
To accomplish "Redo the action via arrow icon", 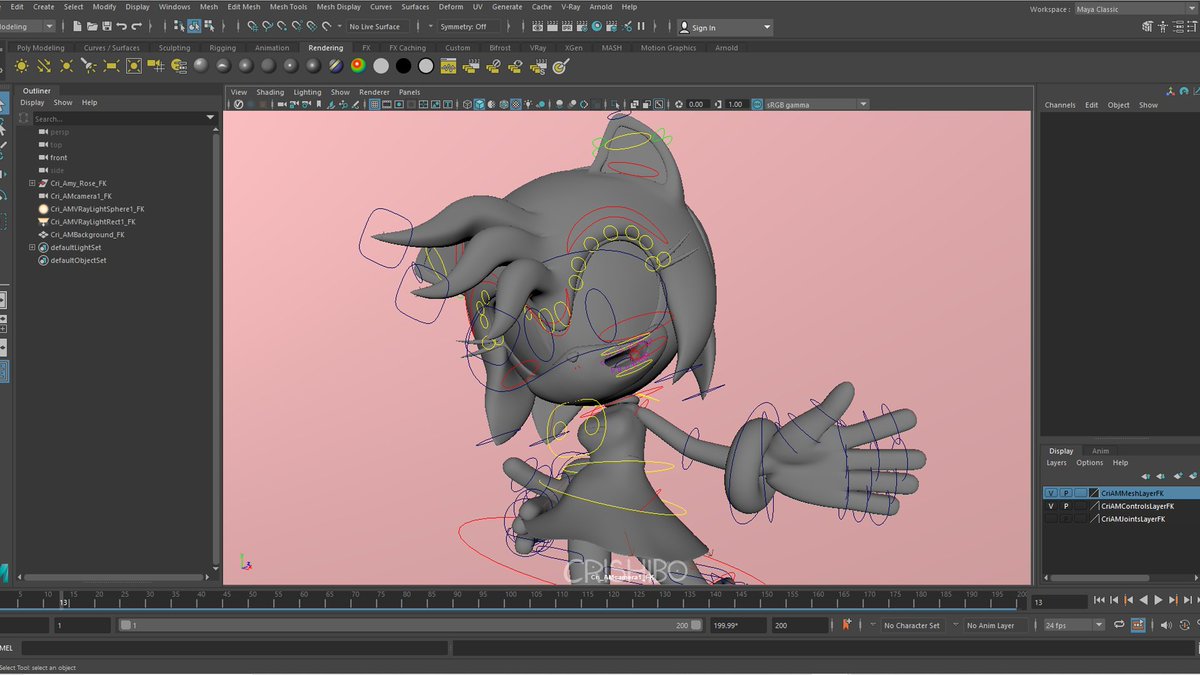I will (x=136, y=27).
